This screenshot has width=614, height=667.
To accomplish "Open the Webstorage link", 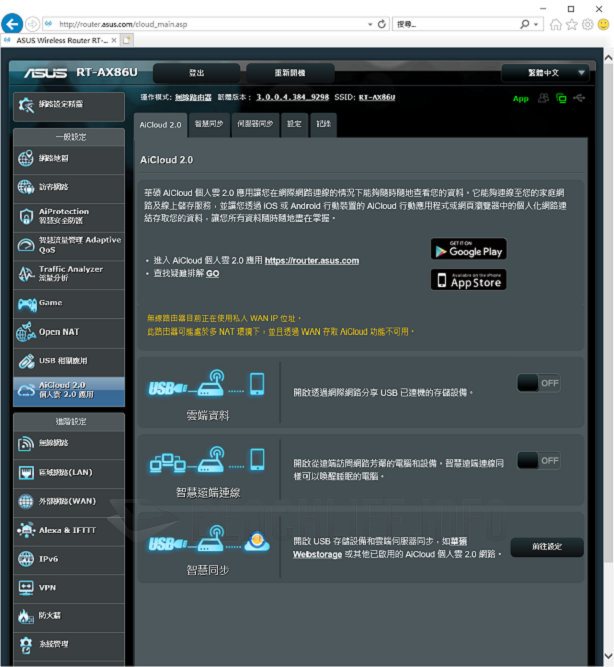I will point(317,555).
